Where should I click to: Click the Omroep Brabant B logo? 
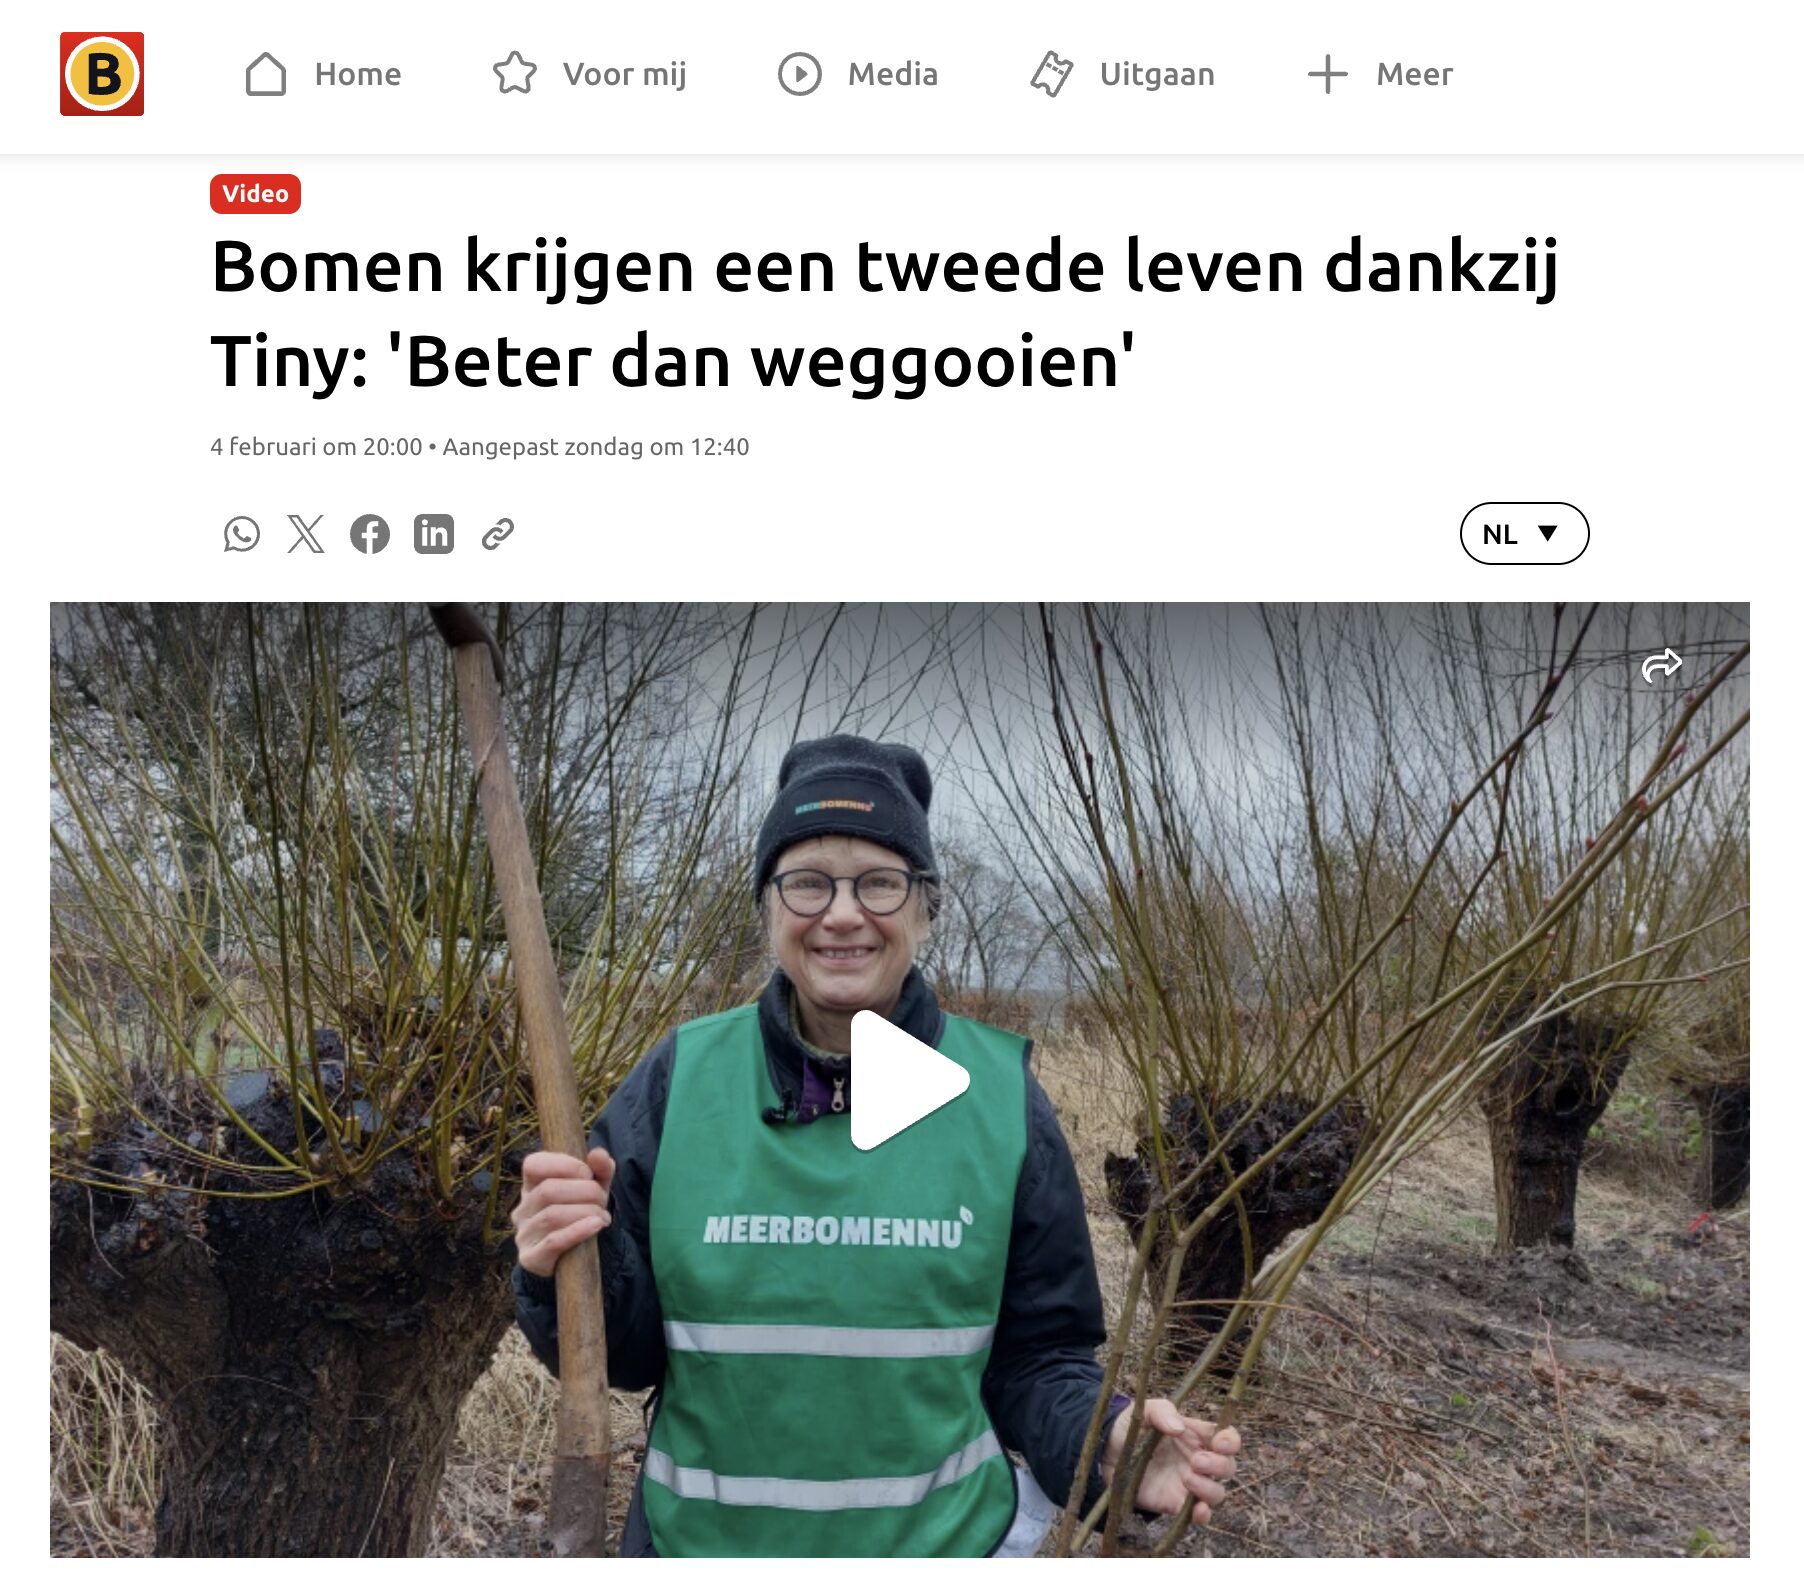click(x=102, y=74)
